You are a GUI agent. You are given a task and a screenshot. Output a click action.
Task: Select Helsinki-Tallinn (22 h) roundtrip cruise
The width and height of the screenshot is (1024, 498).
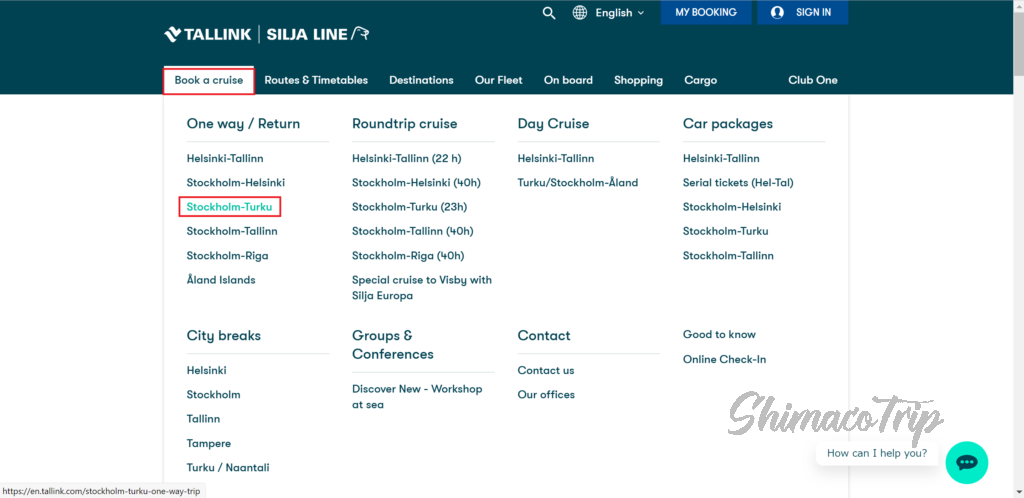pyautogui.click(x=406, y=158)
